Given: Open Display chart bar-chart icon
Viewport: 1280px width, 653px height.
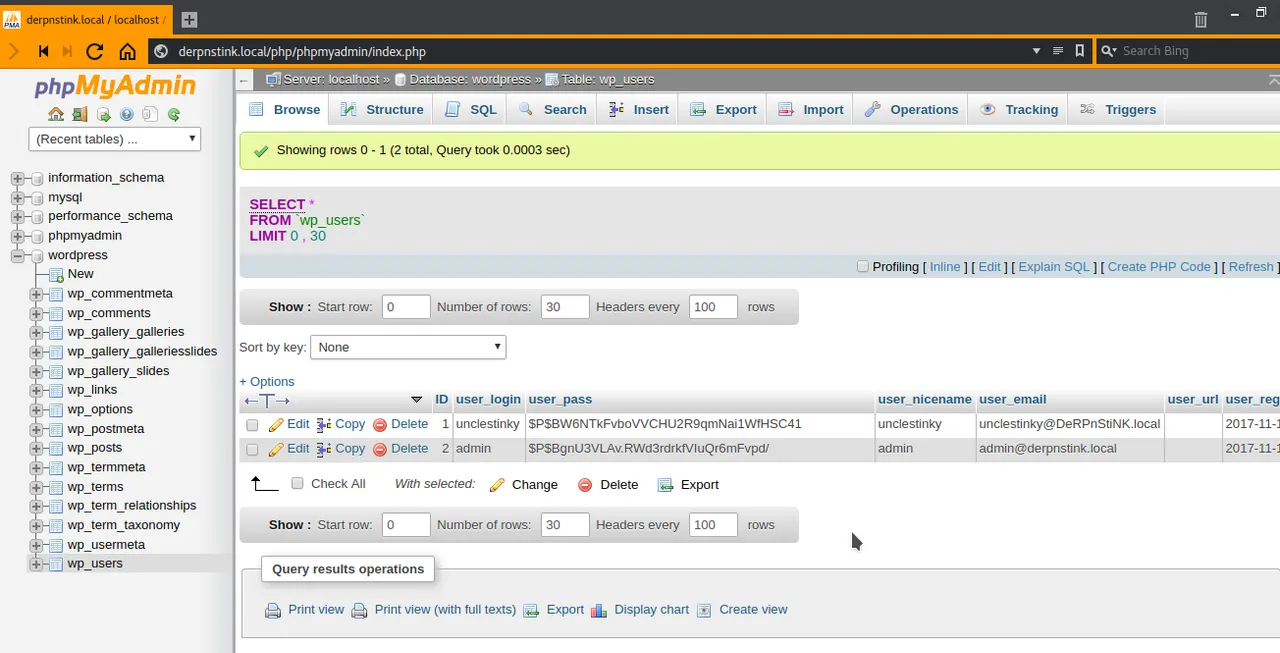Looking at the screenshot, I should tap(599, 610).
